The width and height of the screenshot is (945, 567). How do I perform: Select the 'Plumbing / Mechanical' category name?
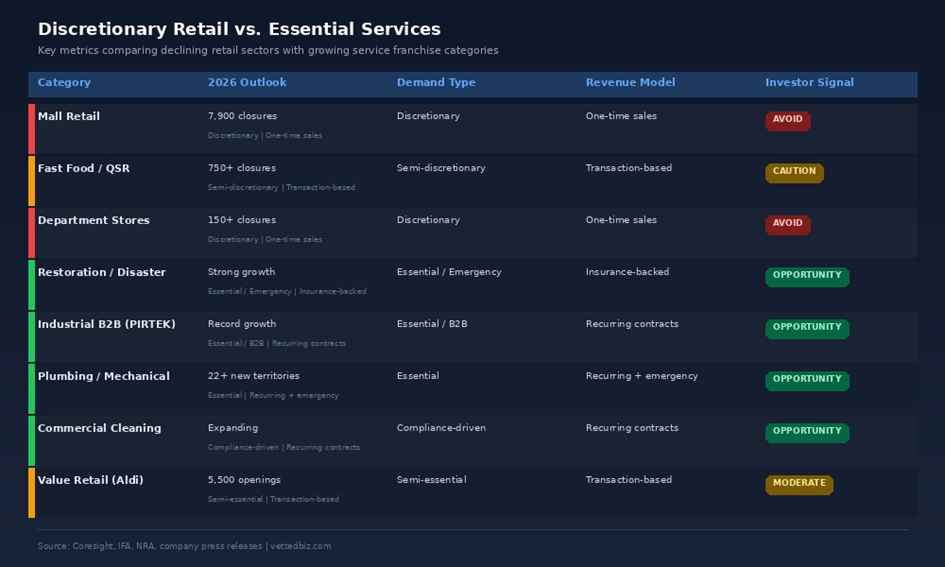(104, 376)
